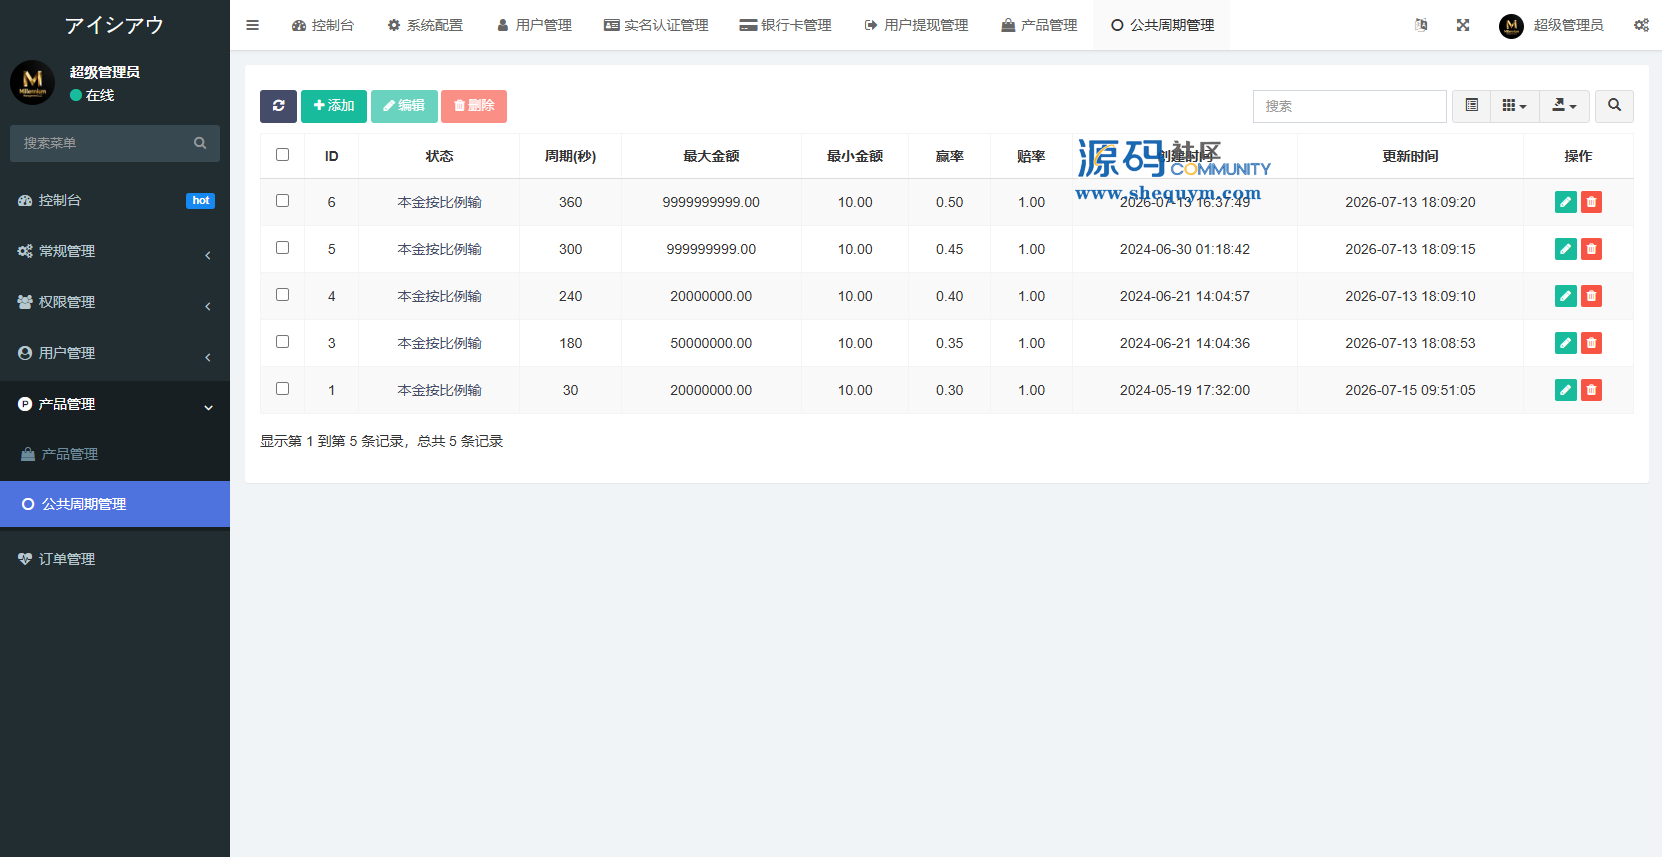Collapse the 产品管理 sidebar menu
This screenshot has width=1662, height=857.
click(x=115, y=405)
